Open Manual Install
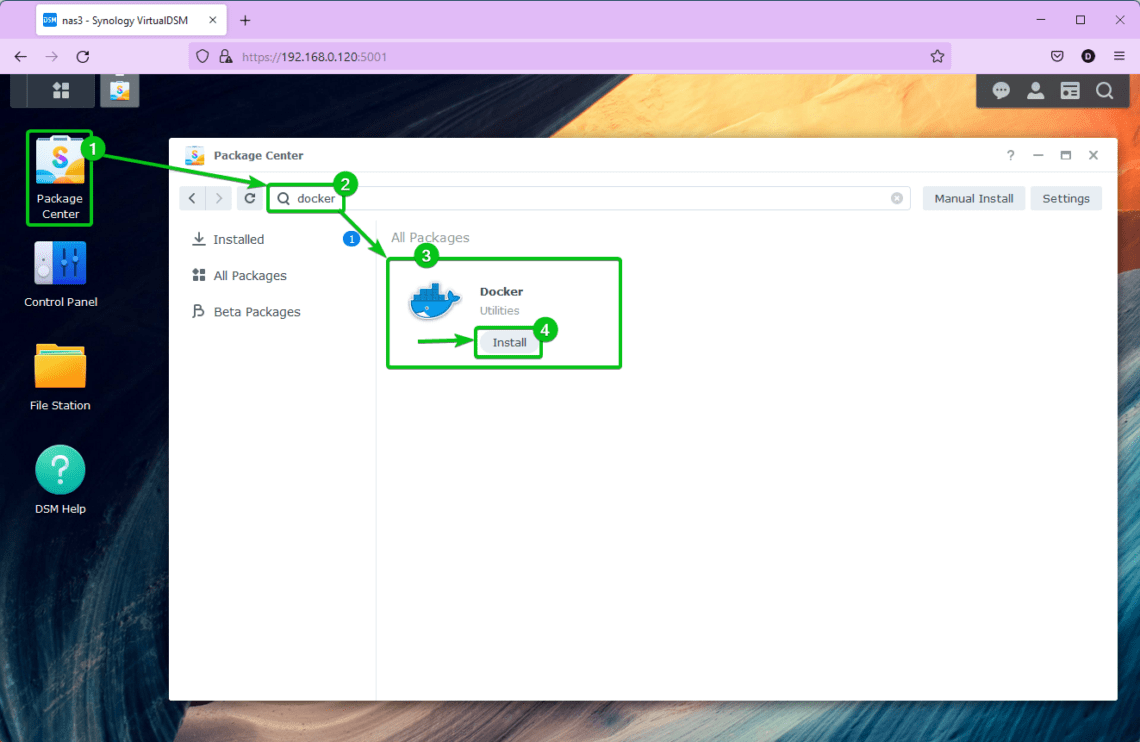Screen dimensions: 1140x742 (973, 198)
